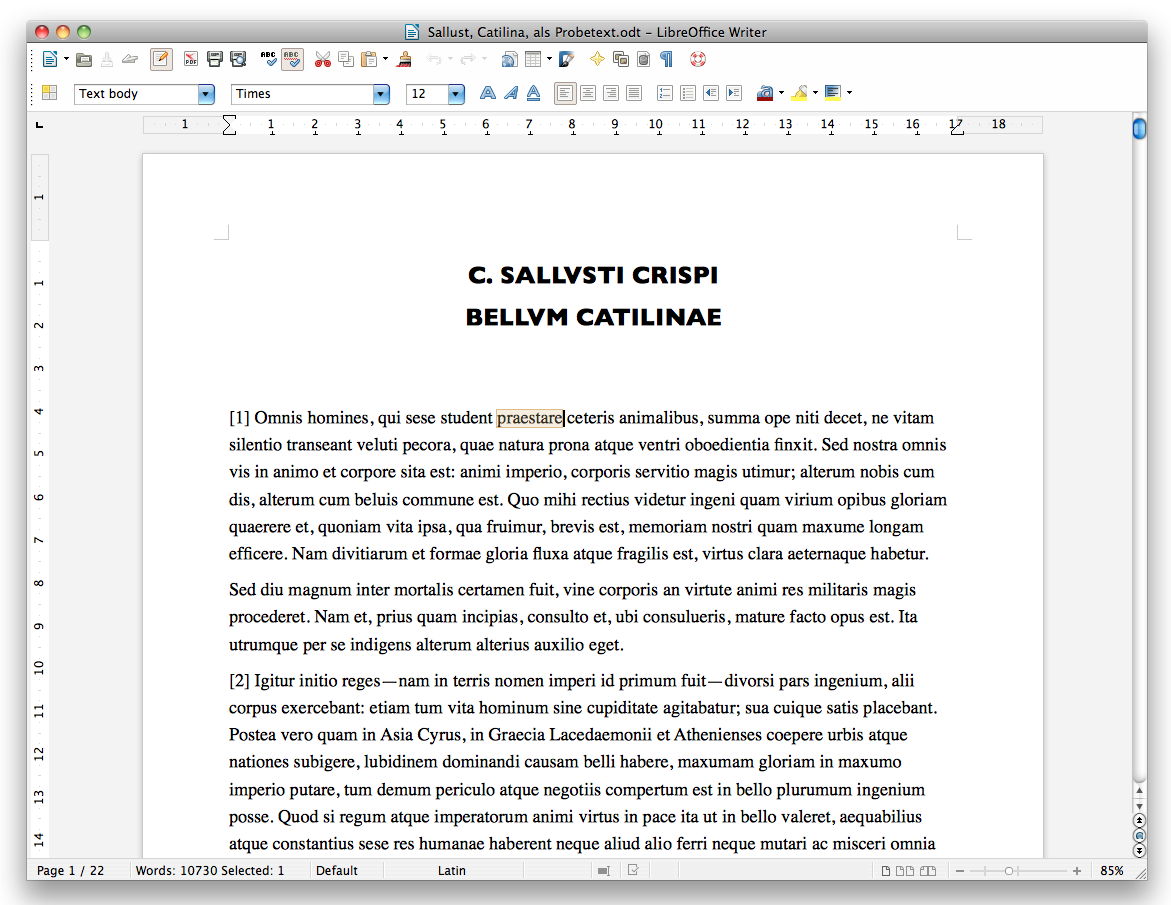Expand the paragraph style dropdown arrow
The width and height of the screenshot is (1171, 905).
click(x=206, y=94)
